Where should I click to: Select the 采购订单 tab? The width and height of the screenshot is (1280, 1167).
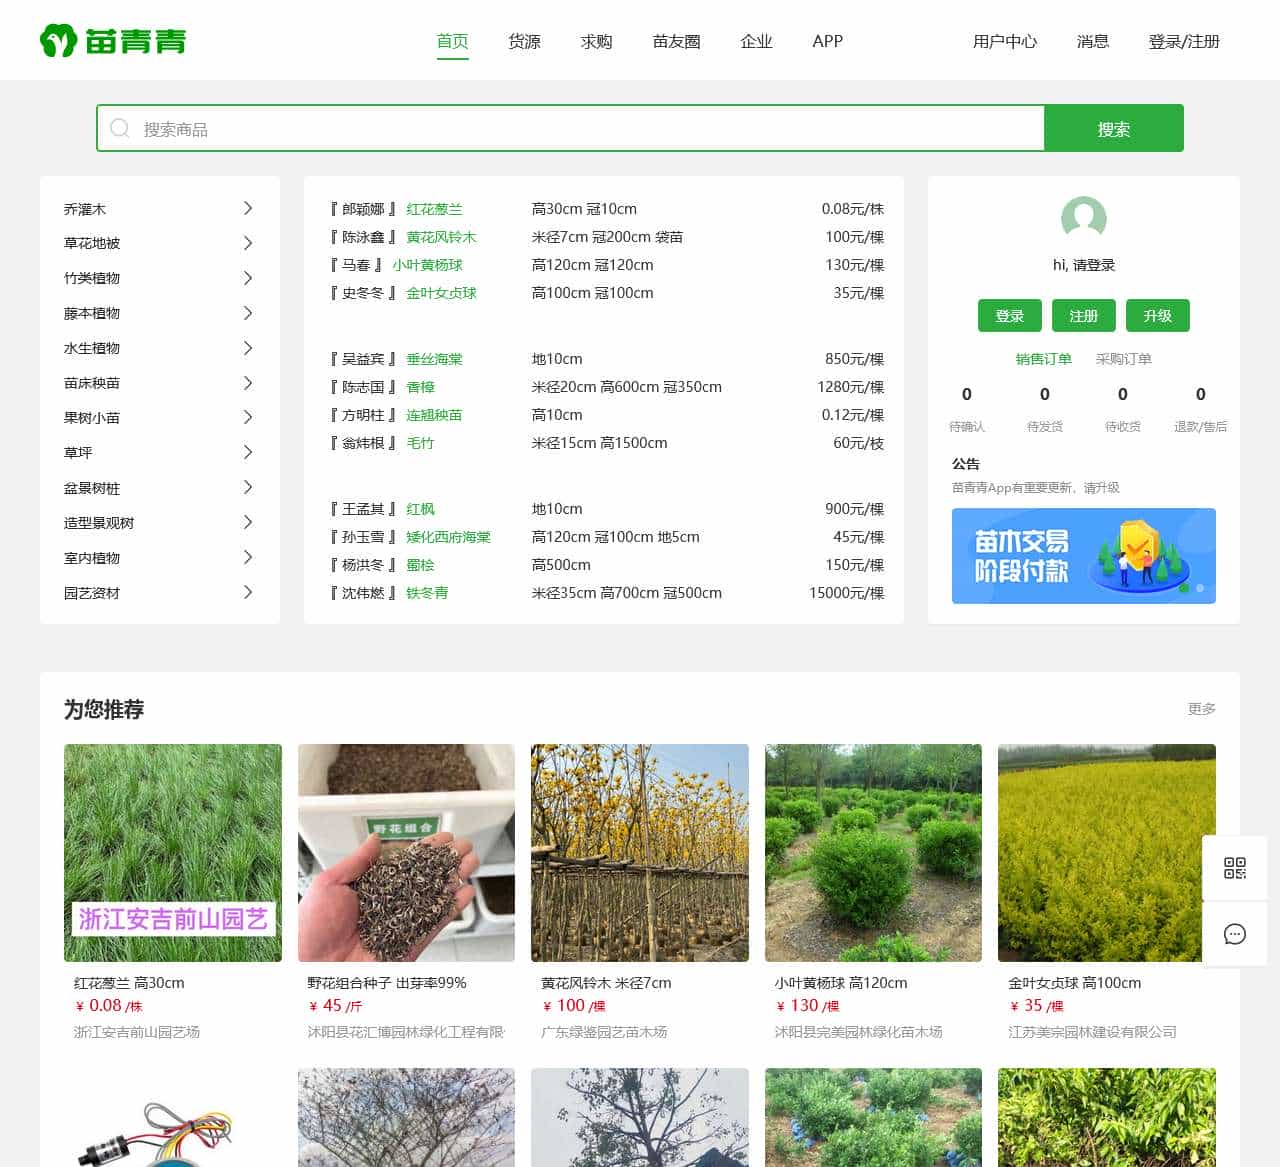[1123, 359]
